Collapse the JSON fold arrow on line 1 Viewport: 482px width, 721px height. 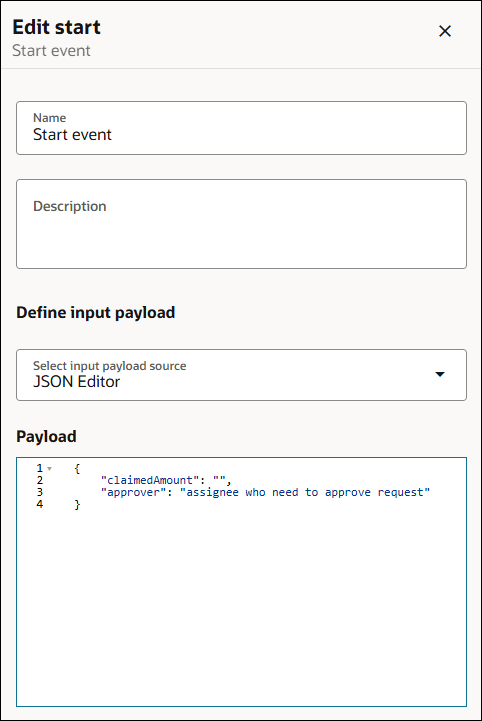click(50, 469)
